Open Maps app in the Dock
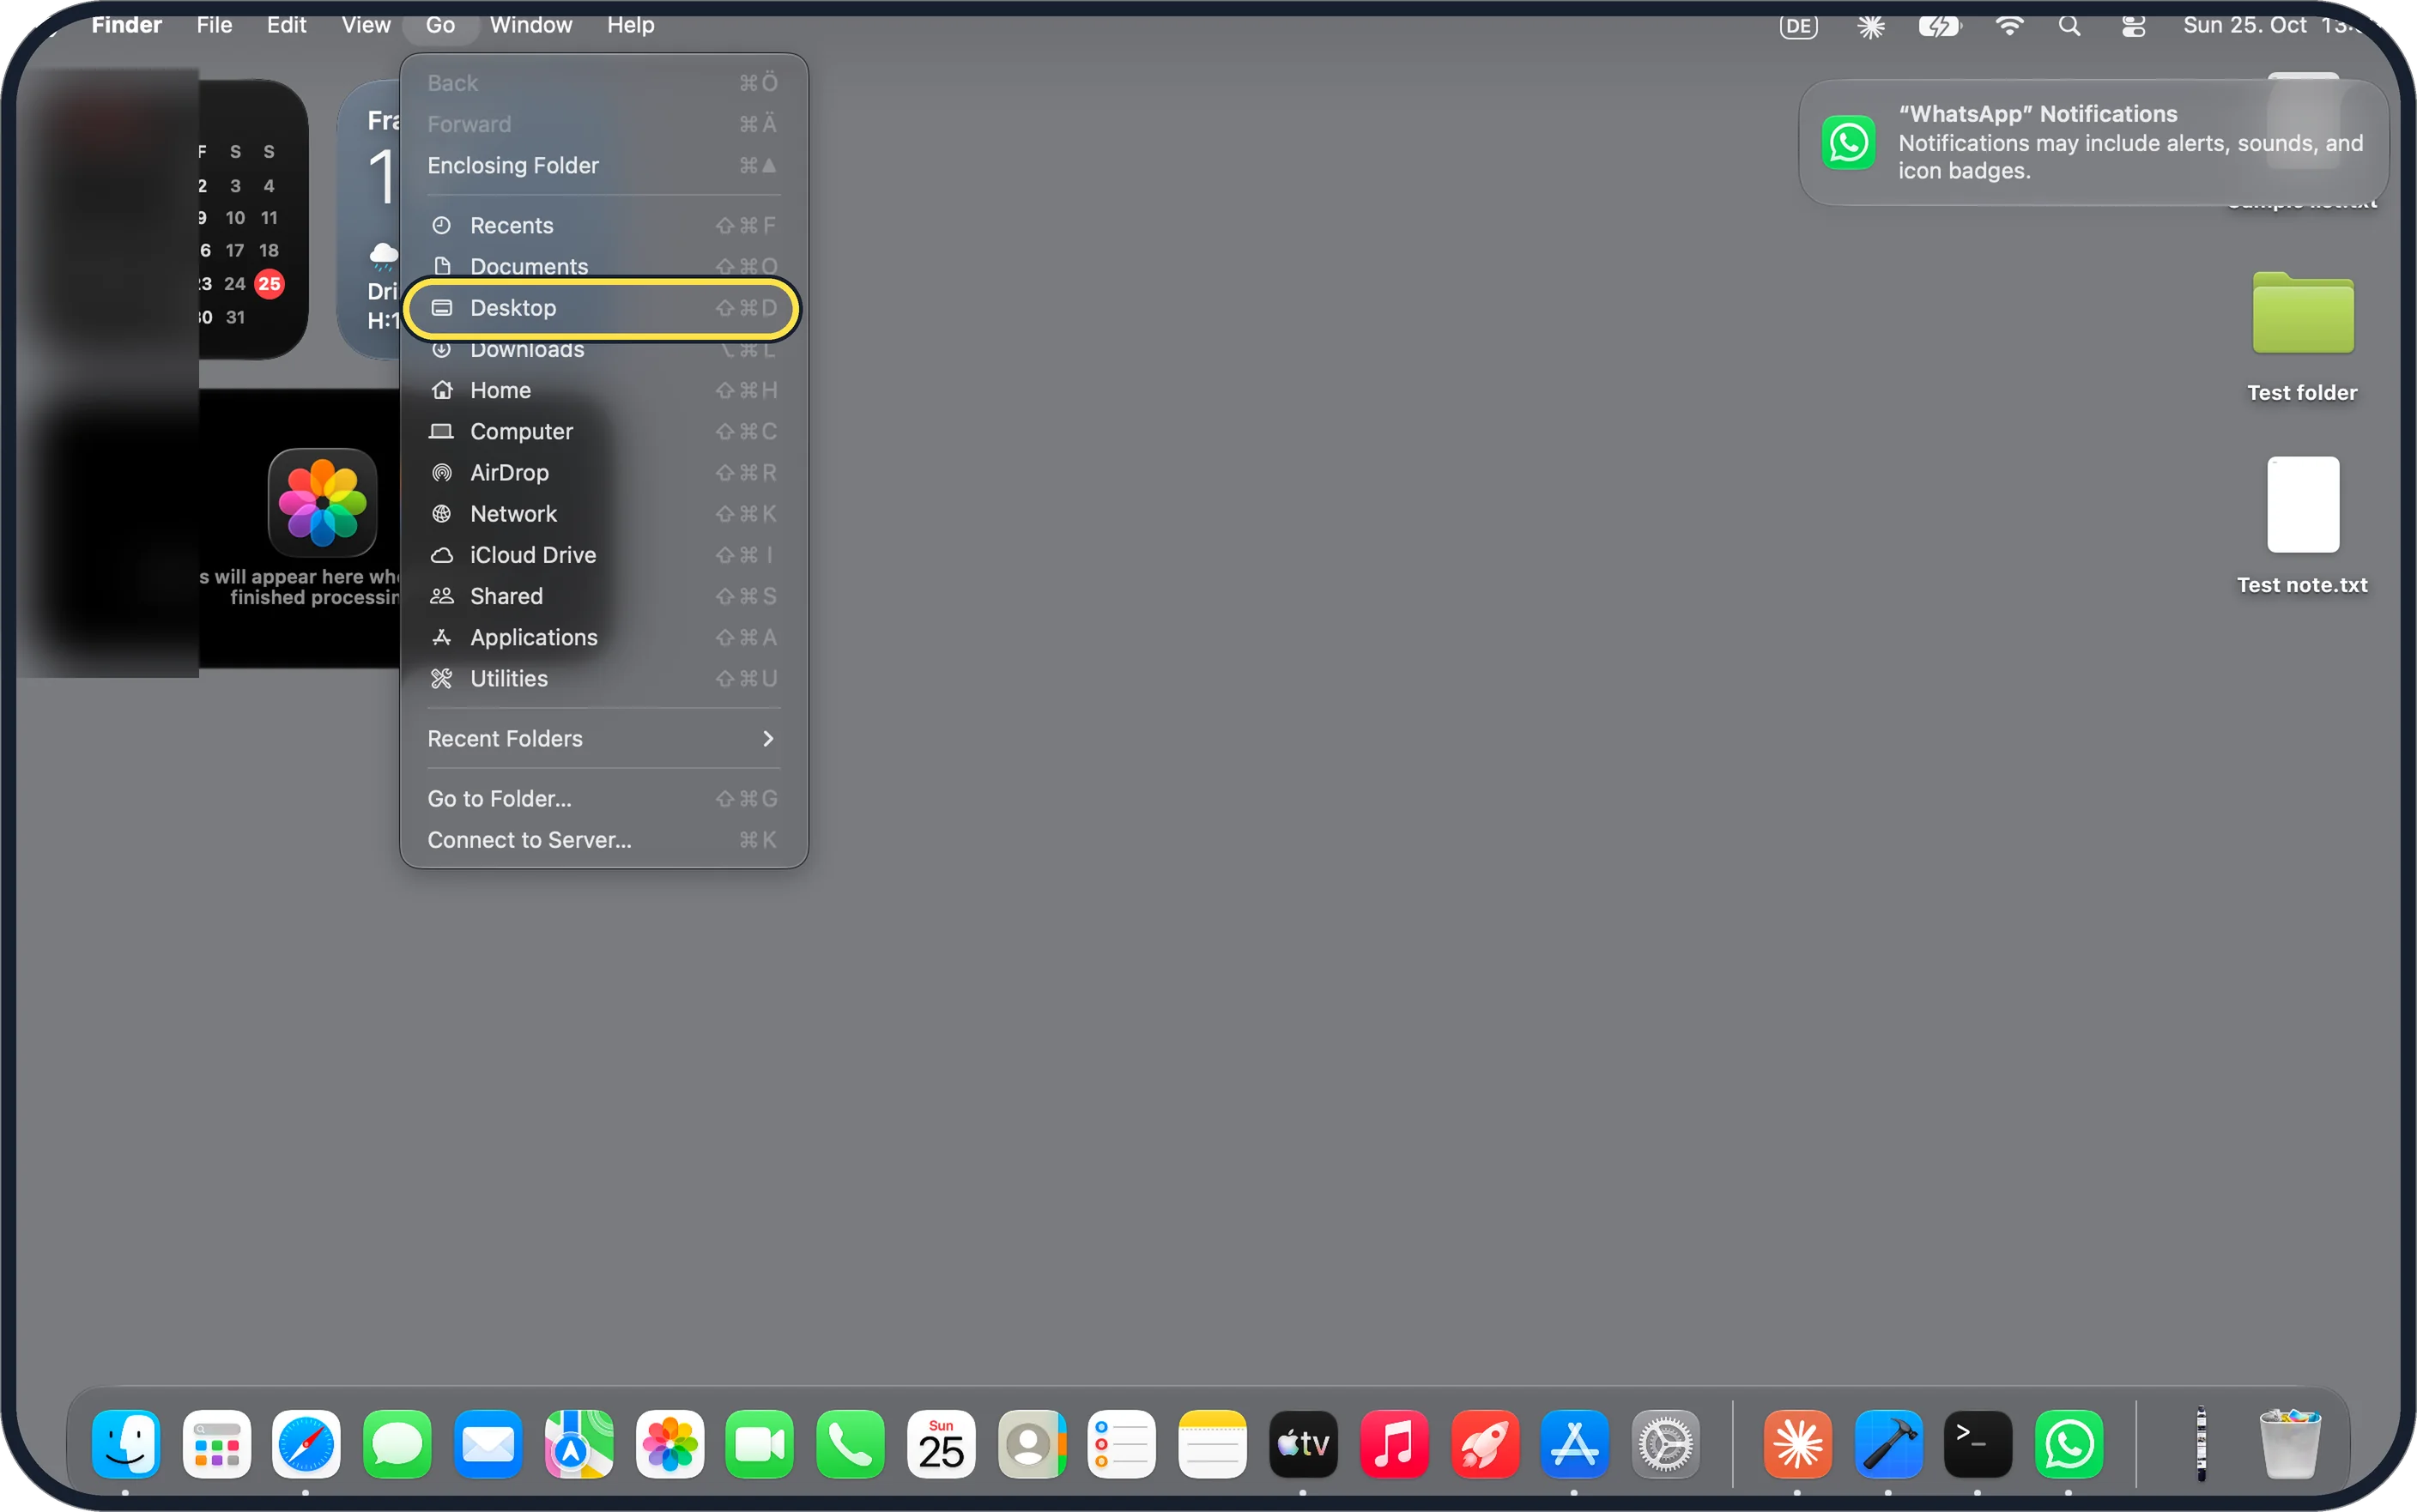The width and height of the screenshot is (2417, 1512). pos(579,1444)
